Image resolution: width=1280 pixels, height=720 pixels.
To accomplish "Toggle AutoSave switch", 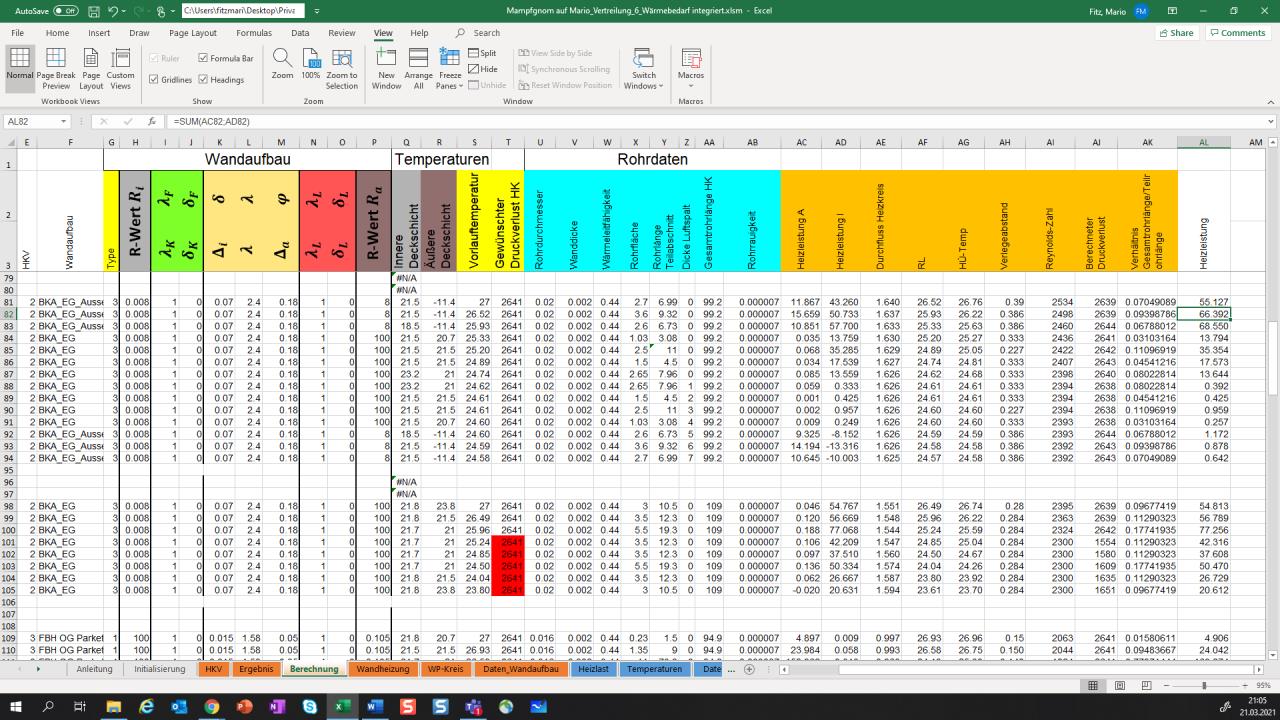I will 66,11.
